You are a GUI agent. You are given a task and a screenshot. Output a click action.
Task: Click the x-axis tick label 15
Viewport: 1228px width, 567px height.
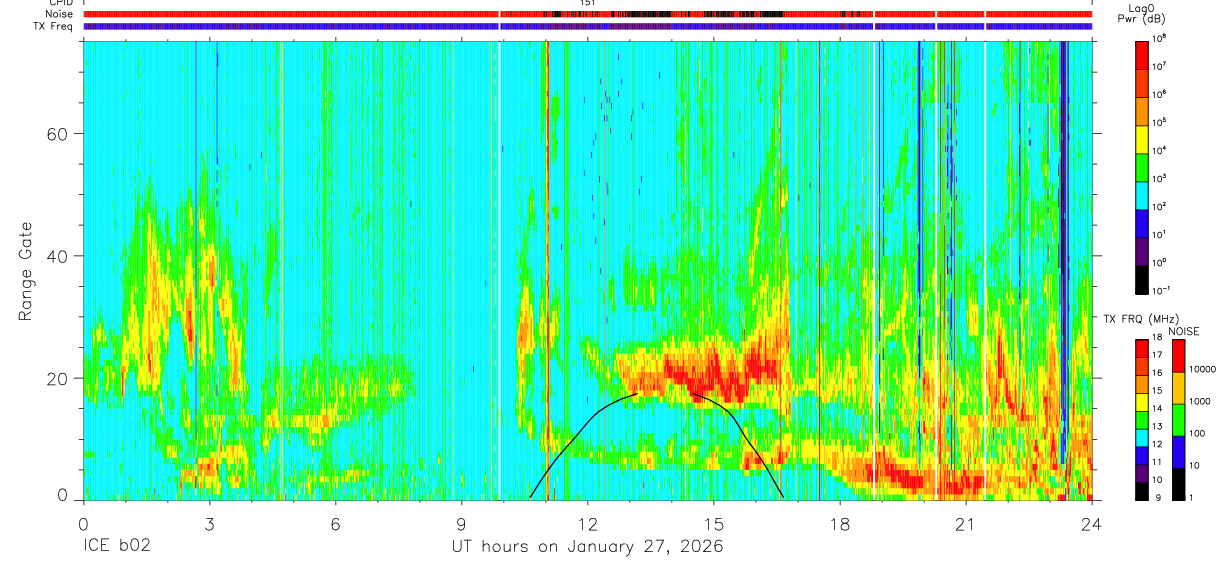coord(714,524)
